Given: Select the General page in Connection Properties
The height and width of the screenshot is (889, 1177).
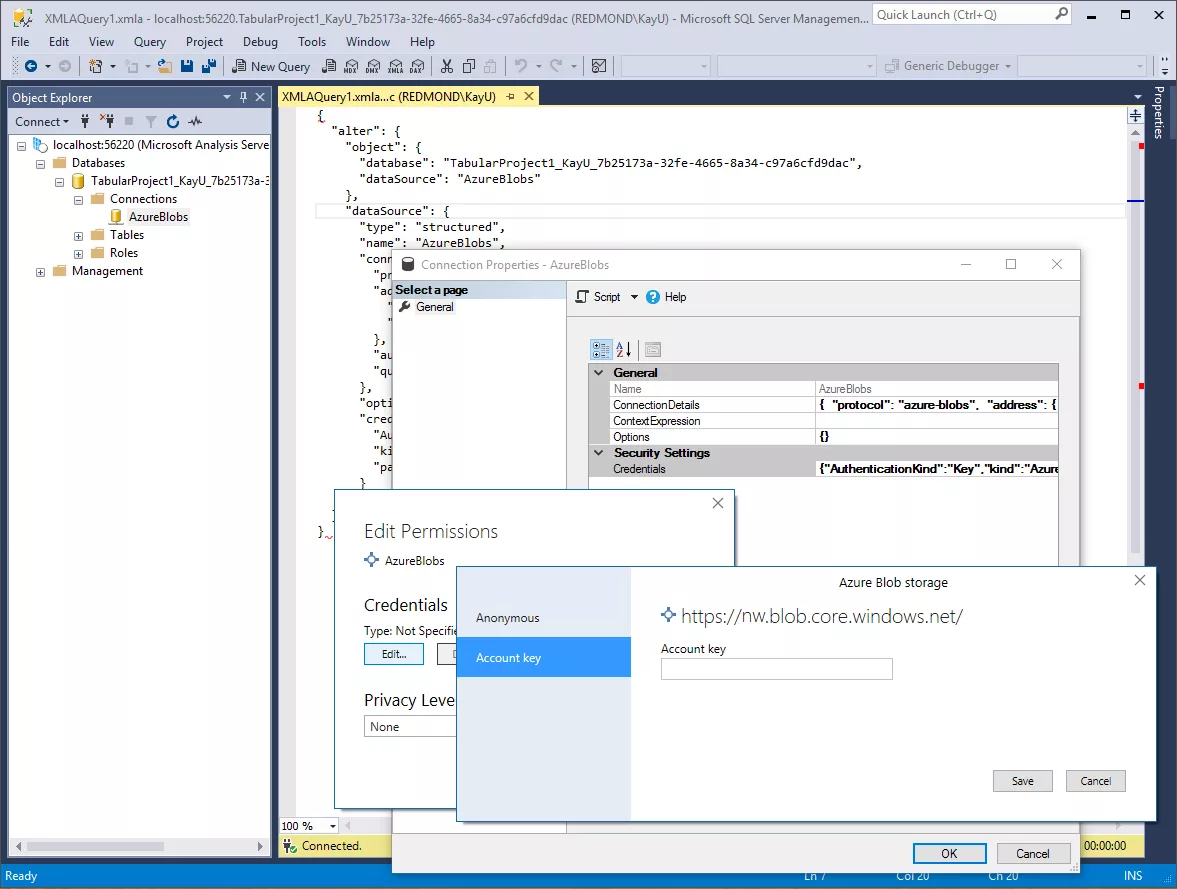Looking at the screenshot, I should (435, 307).
